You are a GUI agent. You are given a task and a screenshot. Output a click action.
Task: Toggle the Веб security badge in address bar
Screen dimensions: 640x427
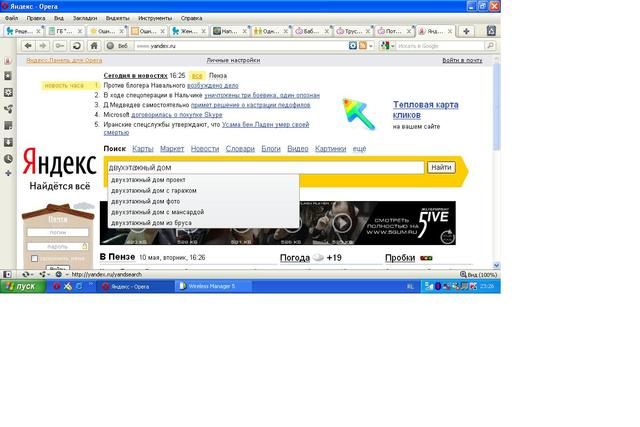coord(117,46)
